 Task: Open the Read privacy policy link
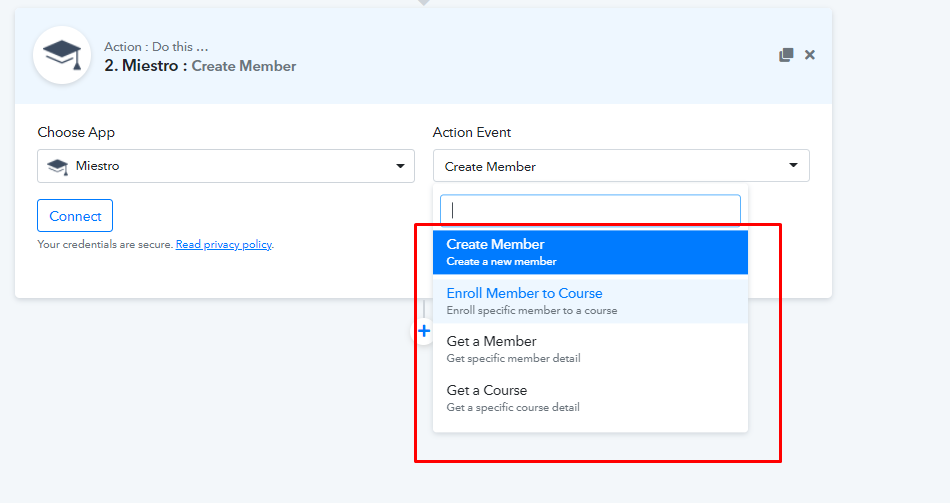click(224, 245)
